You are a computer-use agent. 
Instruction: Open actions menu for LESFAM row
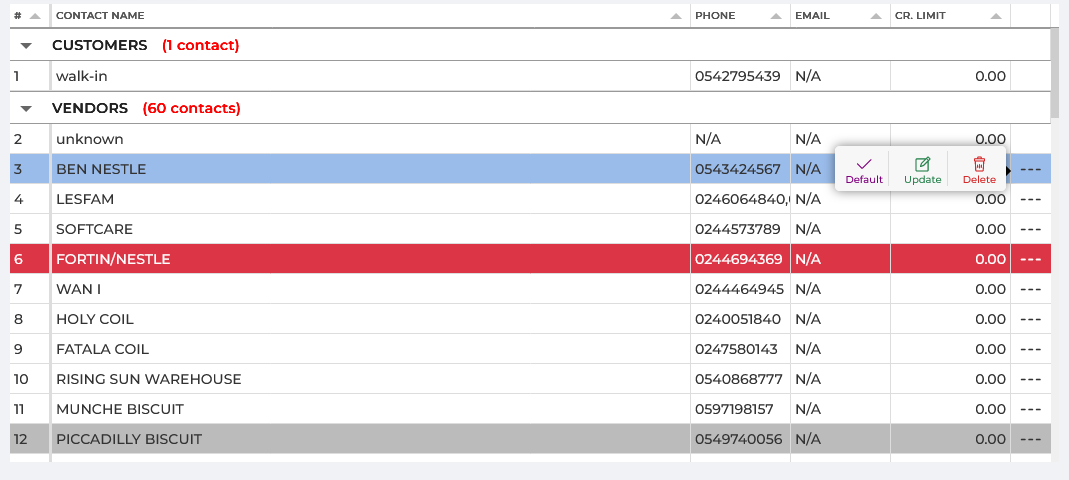(1031, 199)
